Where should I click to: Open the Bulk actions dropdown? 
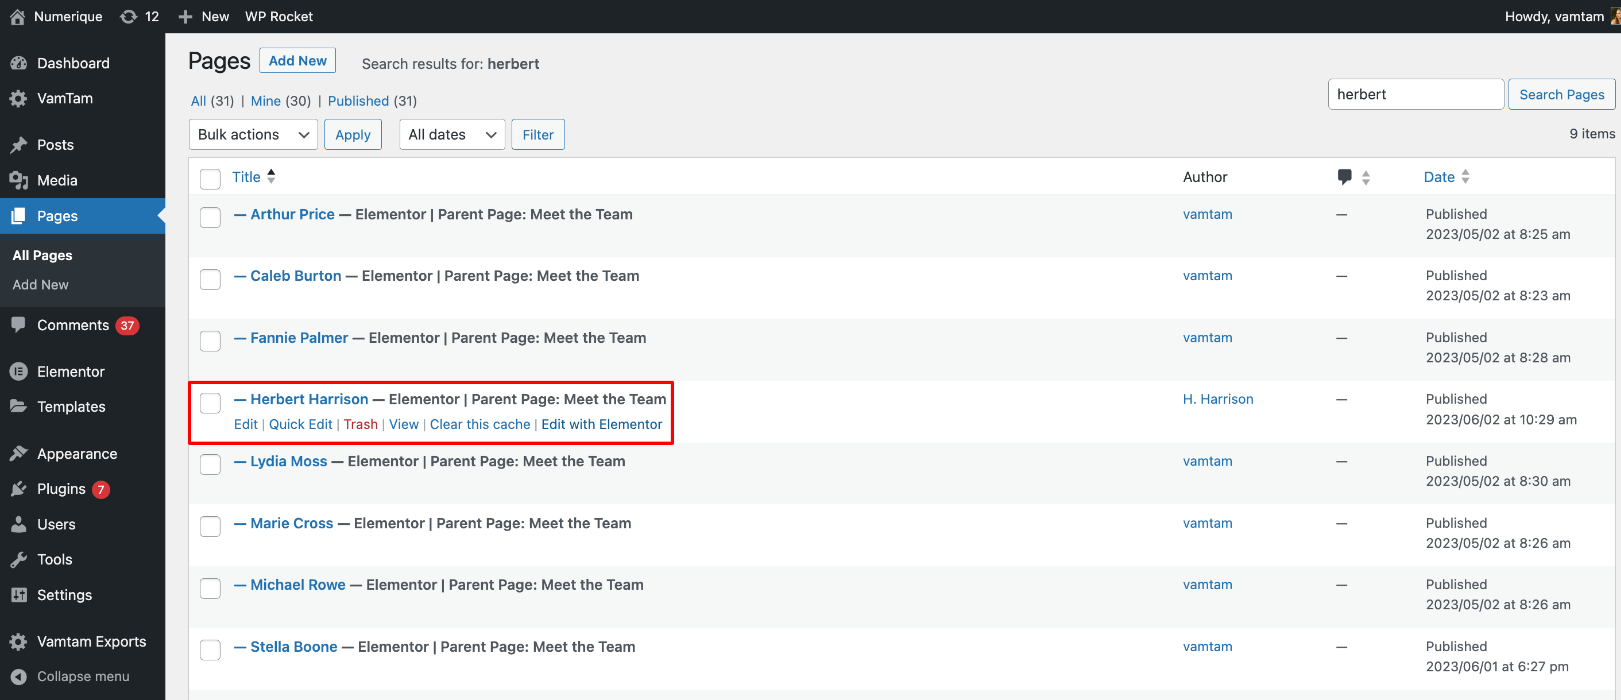tap(253, 134)
